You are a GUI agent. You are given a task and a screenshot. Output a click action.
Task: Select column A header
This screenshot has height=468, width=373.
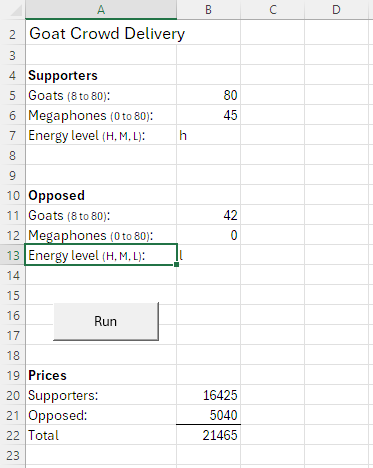coord(101,10)
